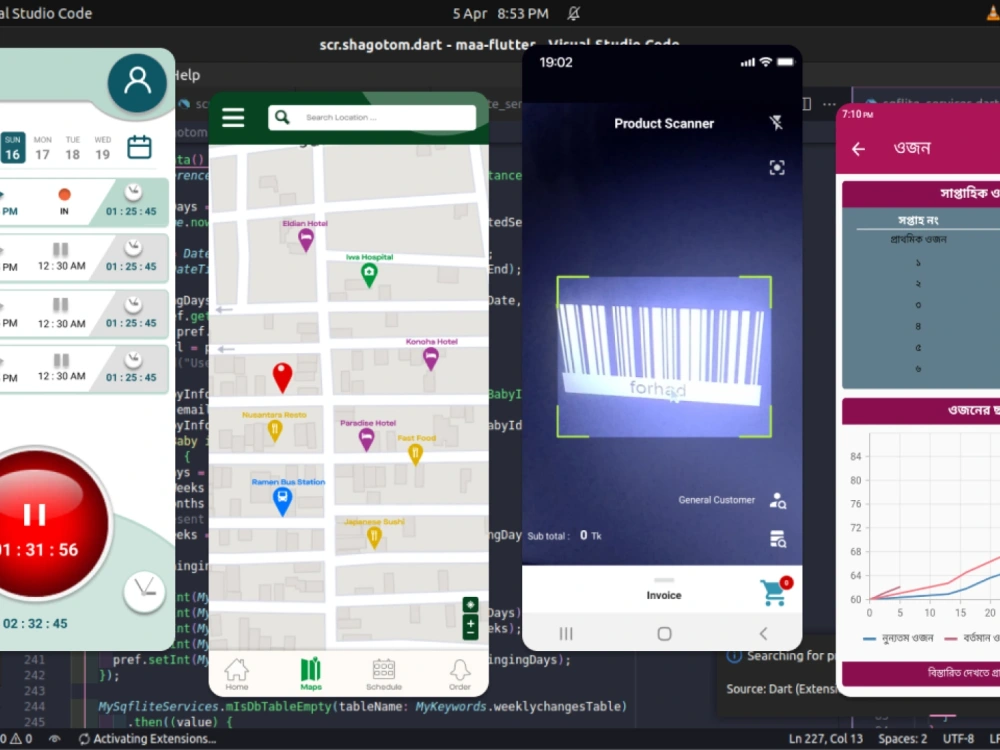Open the product list search icon above Invoice
This screenshot has height=750, width=1000.
coord(778,537)
